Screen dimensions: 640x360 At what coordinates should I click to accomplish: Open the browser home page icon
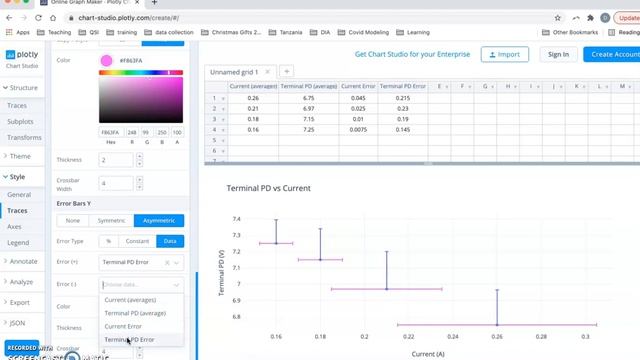point(53,18)
